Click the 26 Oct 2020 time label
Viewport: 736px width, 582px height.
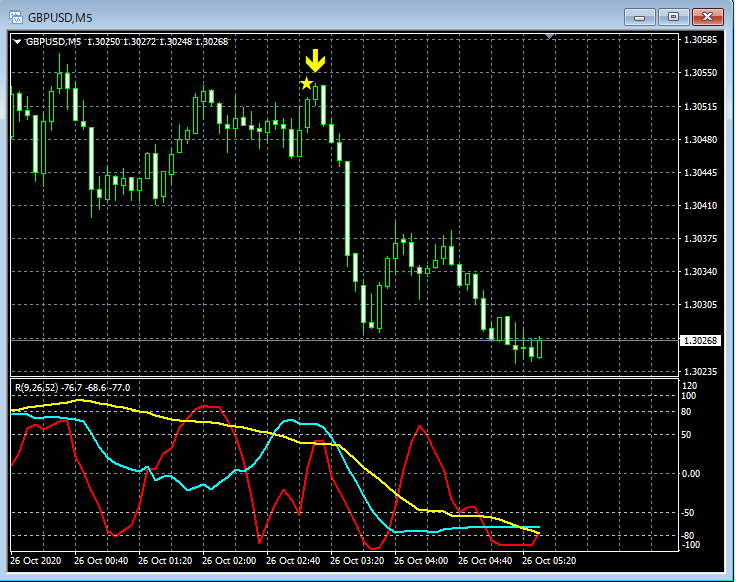tap(36, 560)
